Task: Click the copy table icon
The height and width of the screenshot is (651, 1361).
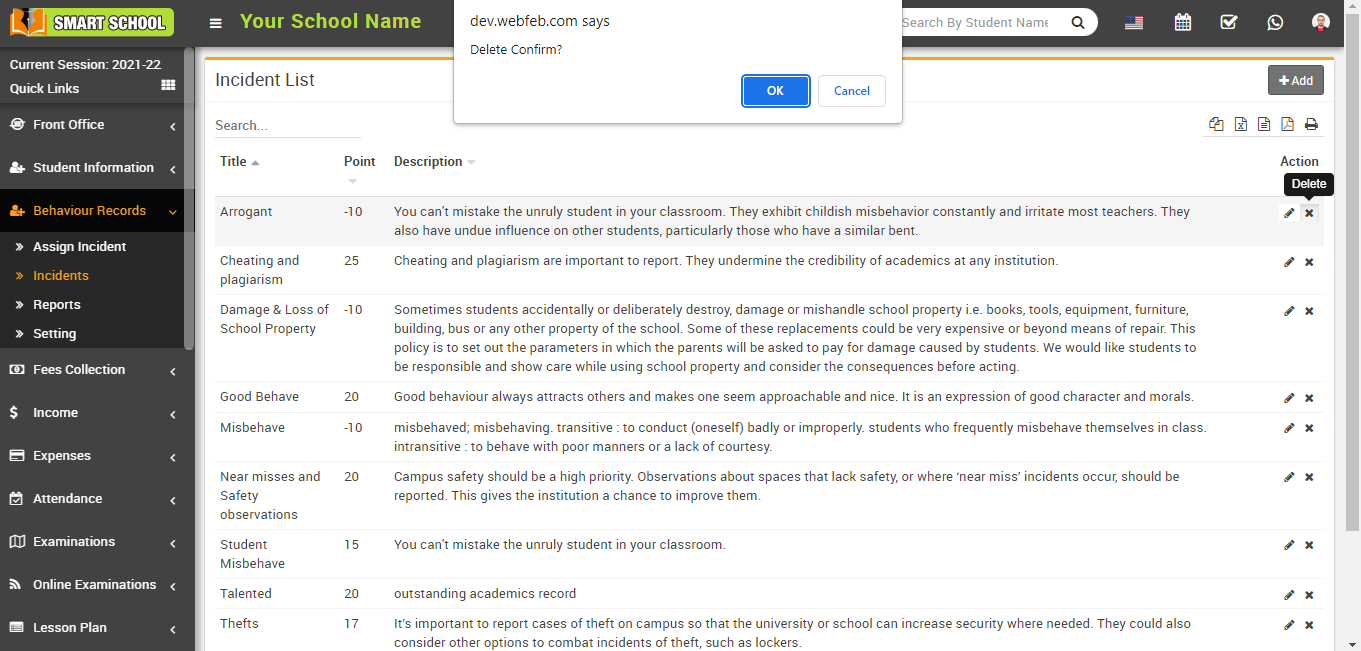Action: click(1216, 125)
